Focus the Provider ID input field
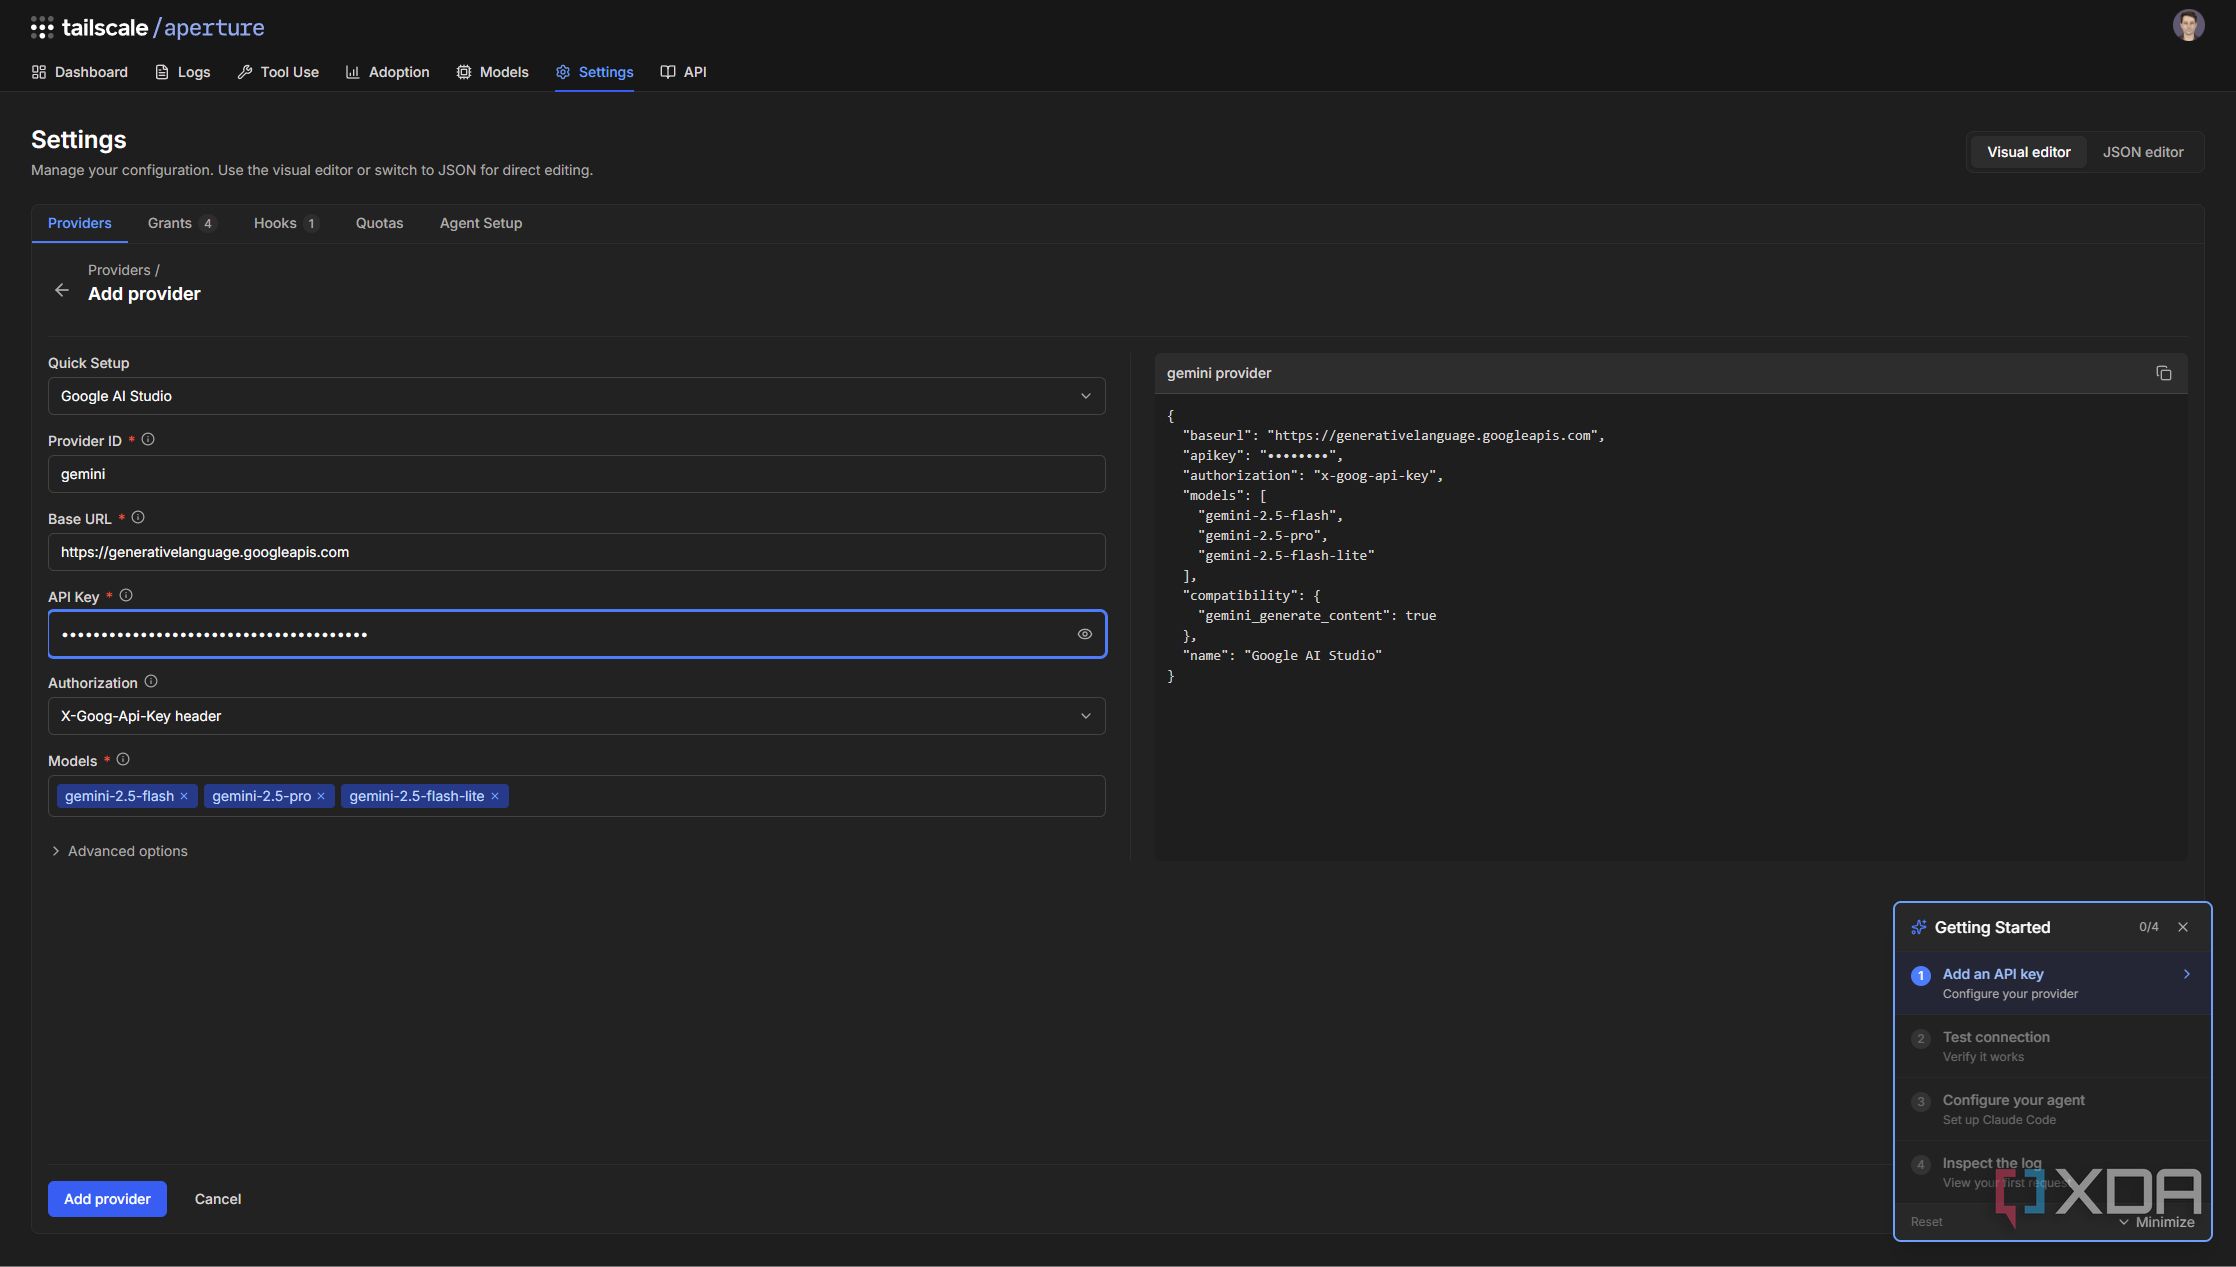 pyautogui.click(x=577, y=474)
